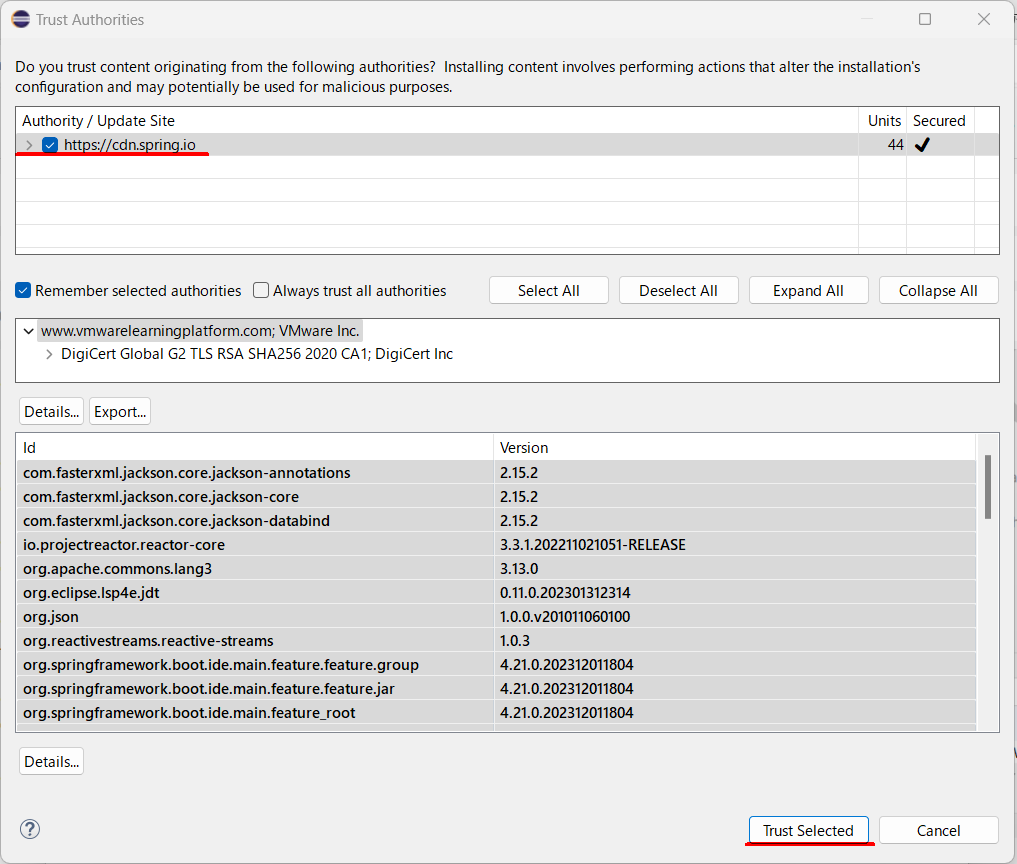The image size is (1017, 864).
Task: Click the Eclipse logo in the title bar
Action: pos(20,18)
